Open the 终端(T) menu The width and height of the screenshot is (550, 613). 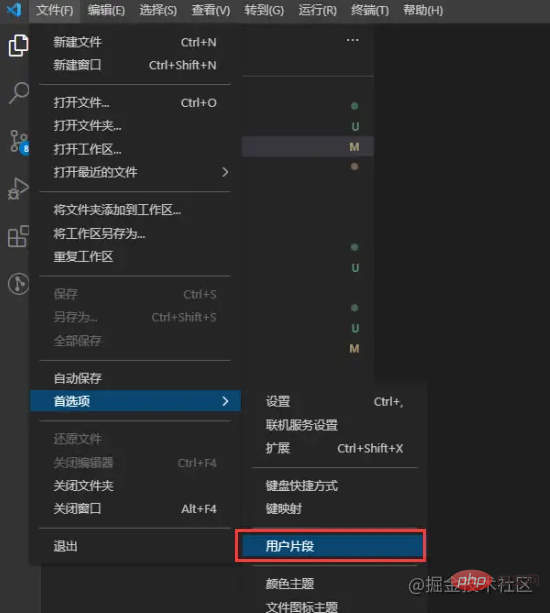[370, 10]
